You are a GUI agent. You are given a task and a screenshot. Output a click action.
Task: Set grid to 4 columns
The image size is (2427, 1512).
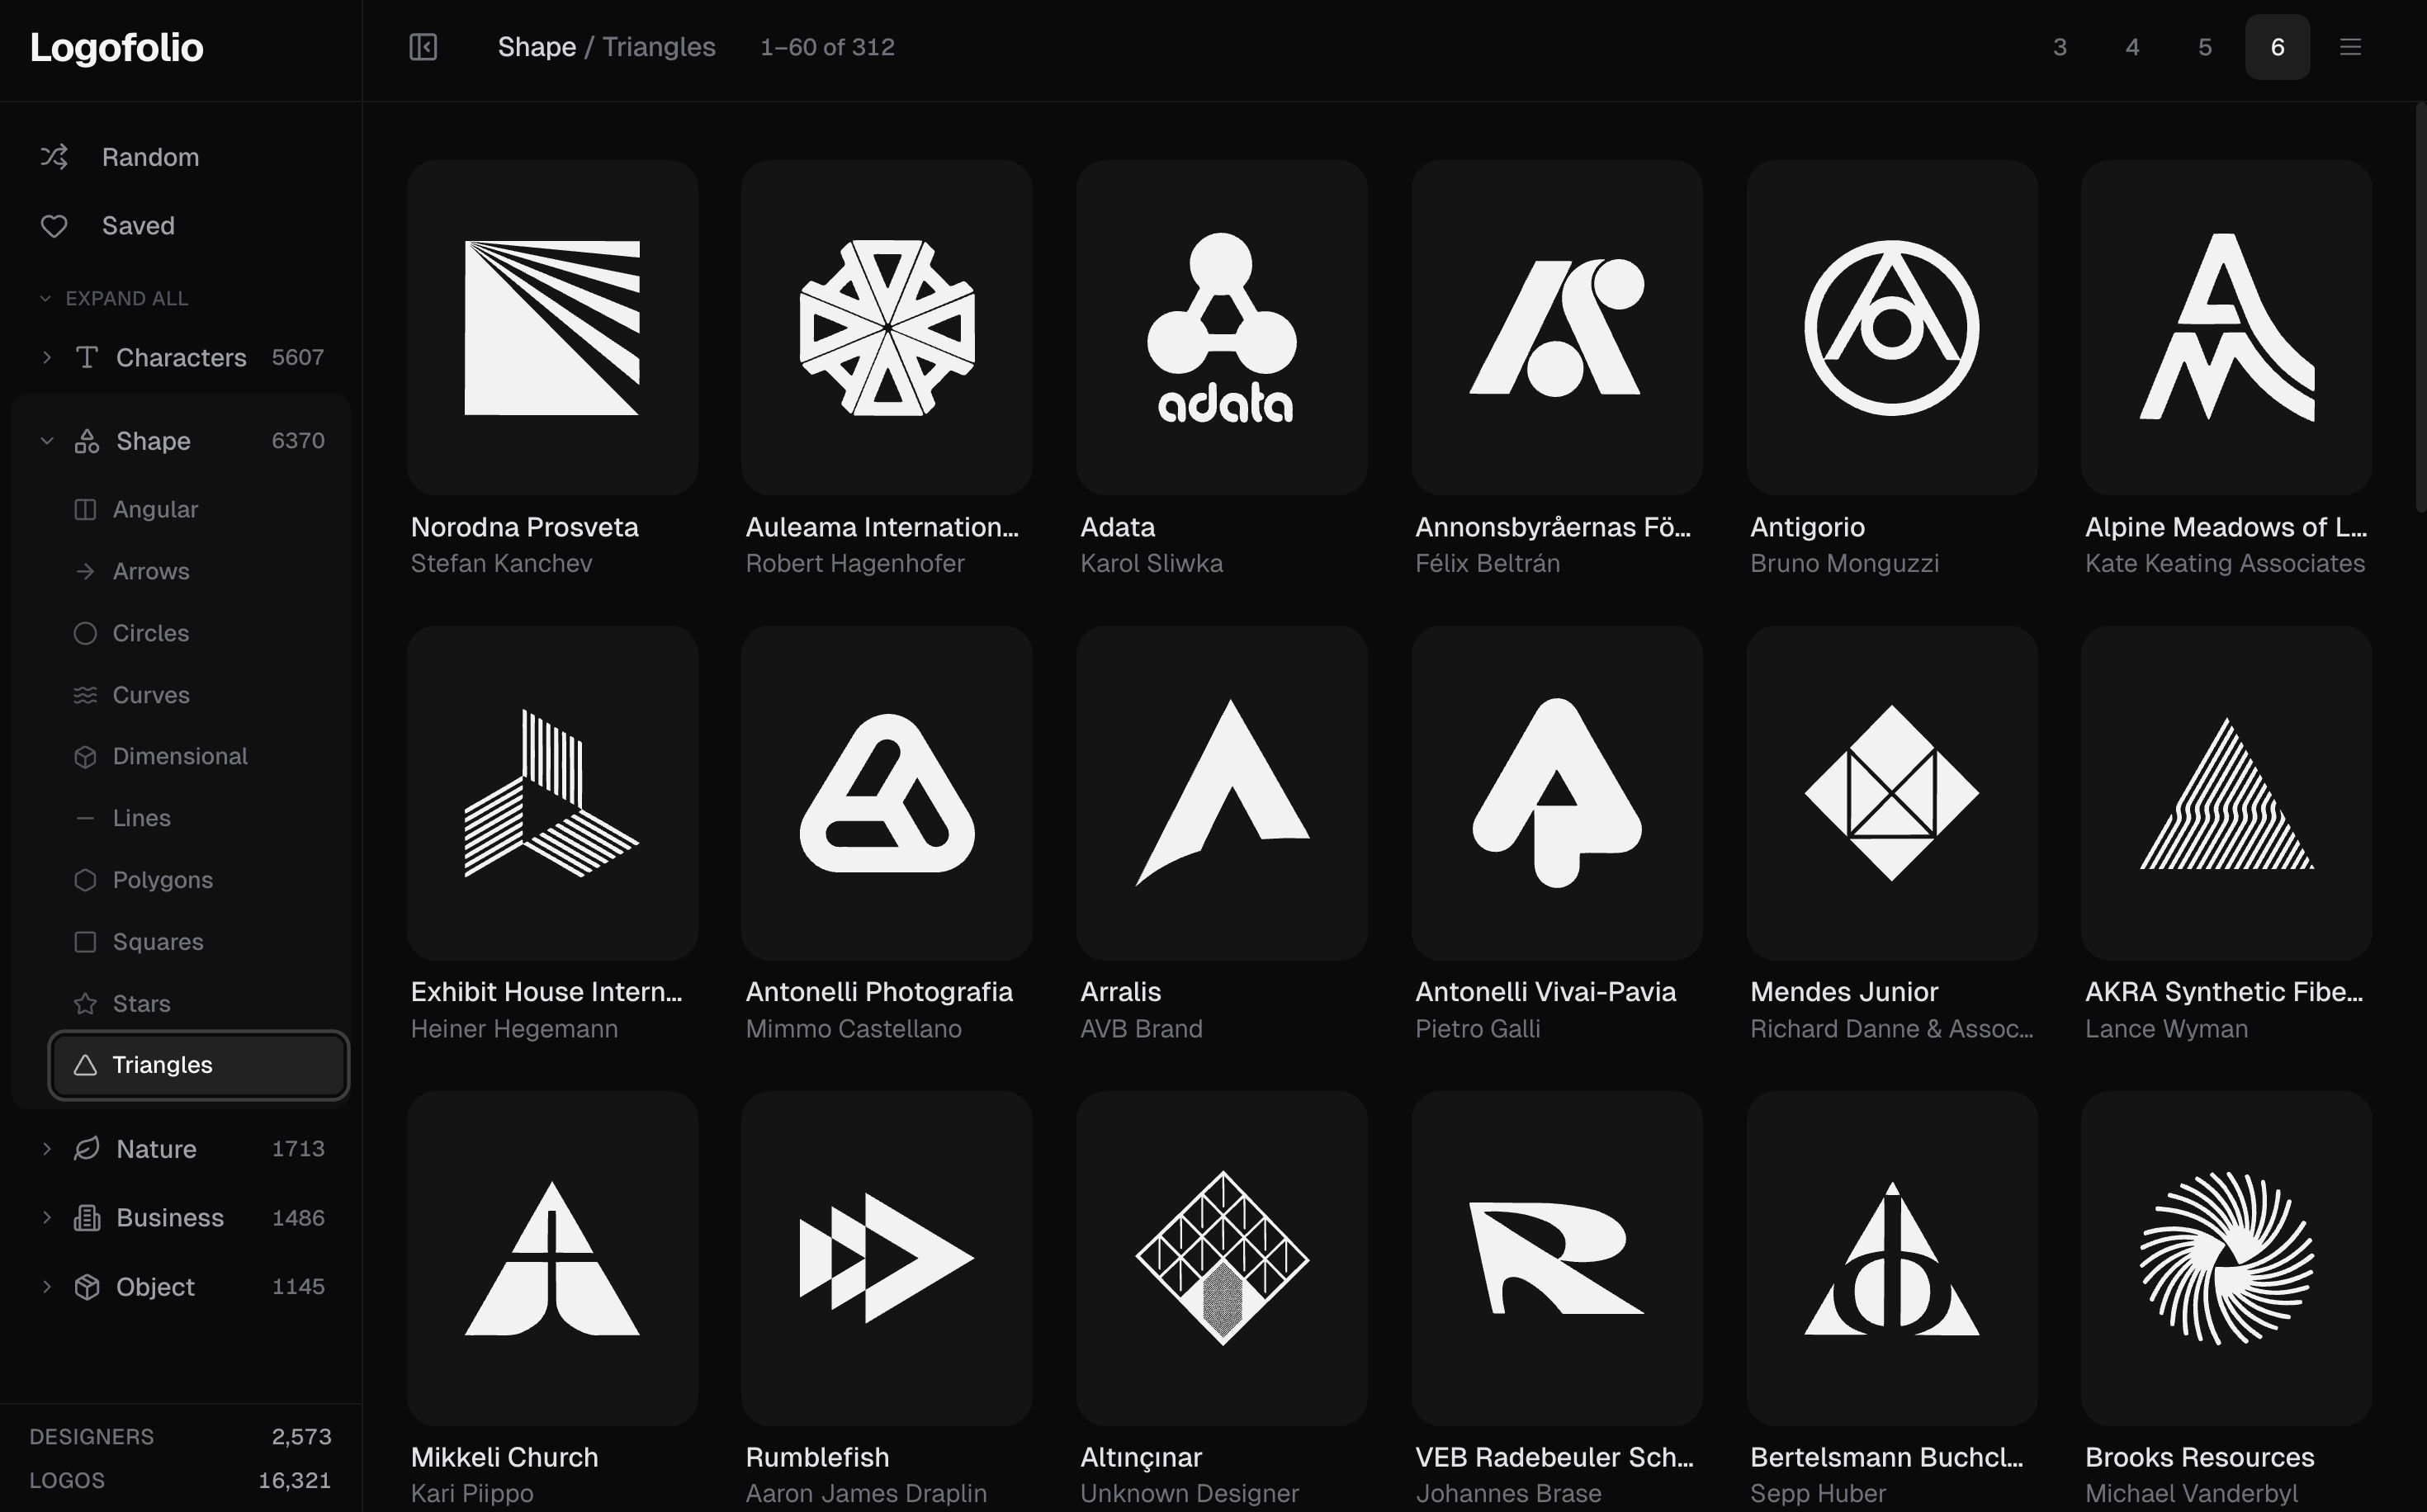2132,47
